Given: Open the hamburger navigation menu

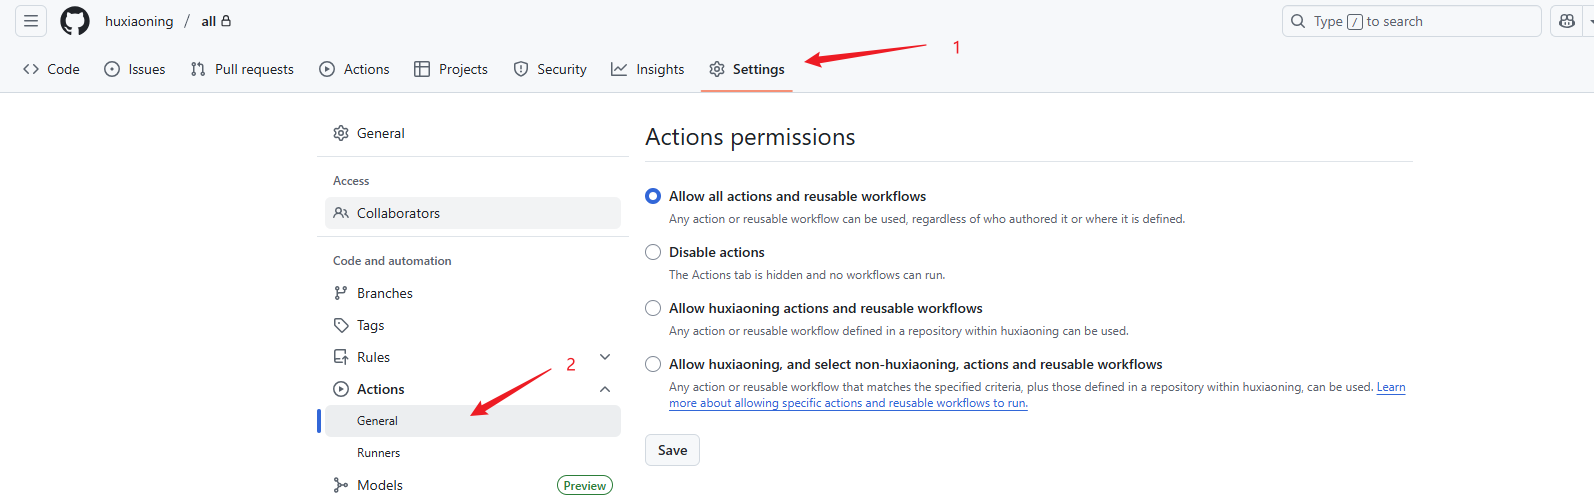Looking at the screenshot, I should [x=31, y=21].
